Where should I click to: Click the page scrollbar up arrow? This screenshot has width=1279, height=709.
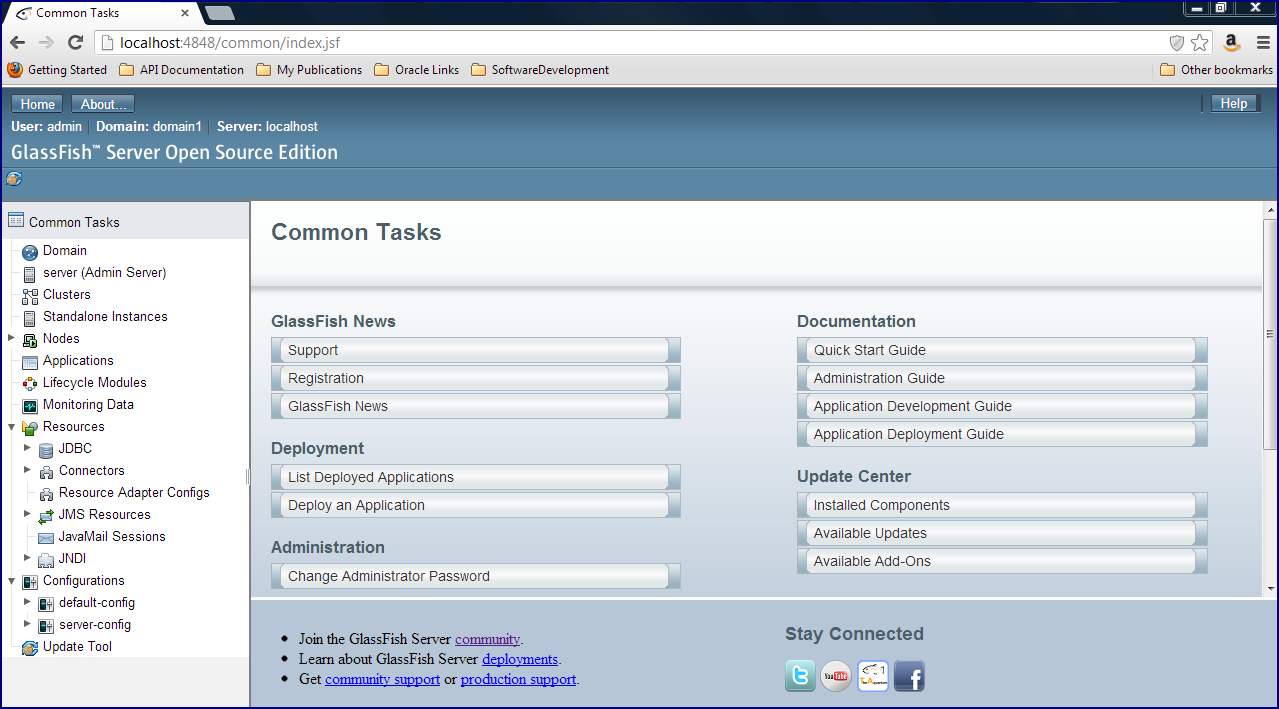tap(1271, 211)
